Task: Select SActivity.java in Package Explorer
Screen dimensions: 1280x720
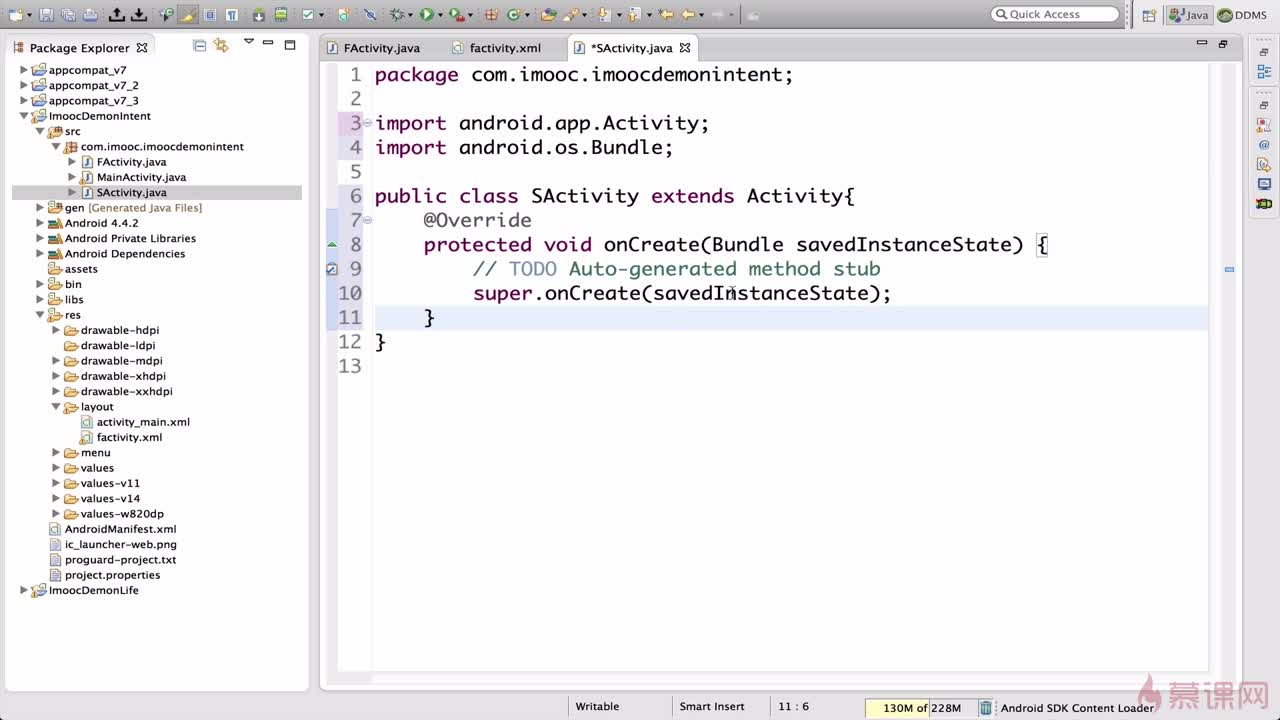Action: coord(131,192)
